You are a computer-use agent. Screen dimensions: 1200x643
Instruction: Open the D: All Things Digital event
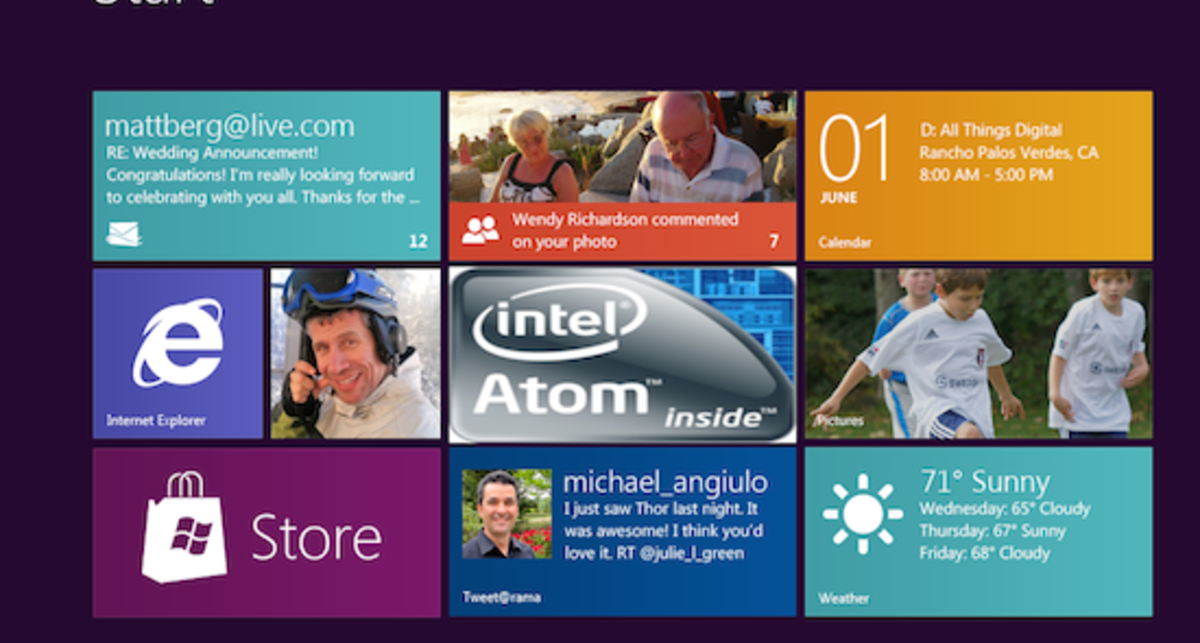990,131
